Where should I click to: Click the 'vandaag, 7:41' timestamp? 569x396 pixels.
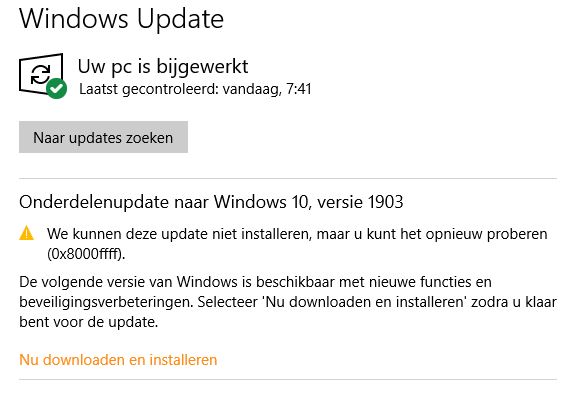click(x=267, y=89)
